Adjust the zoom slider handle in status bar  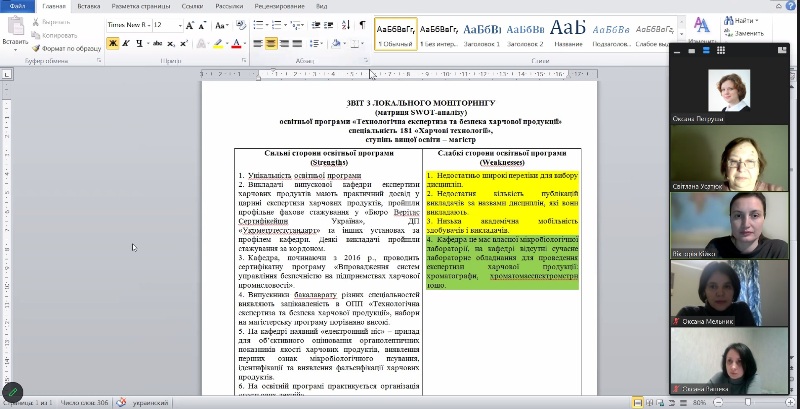[748, 402]
